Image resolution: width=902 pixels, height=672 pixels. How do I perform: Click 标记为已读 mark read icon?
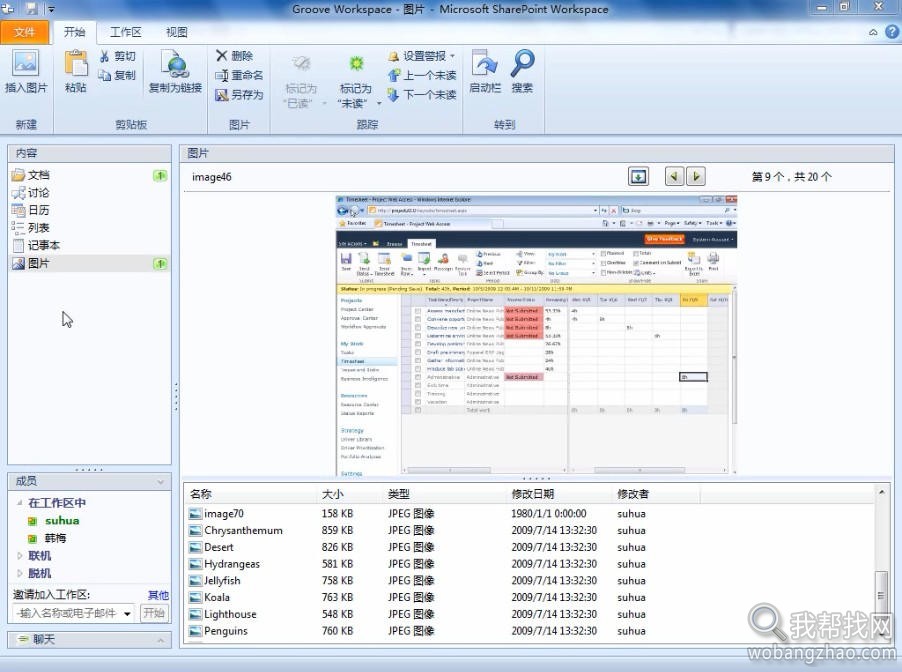[301, 63]
